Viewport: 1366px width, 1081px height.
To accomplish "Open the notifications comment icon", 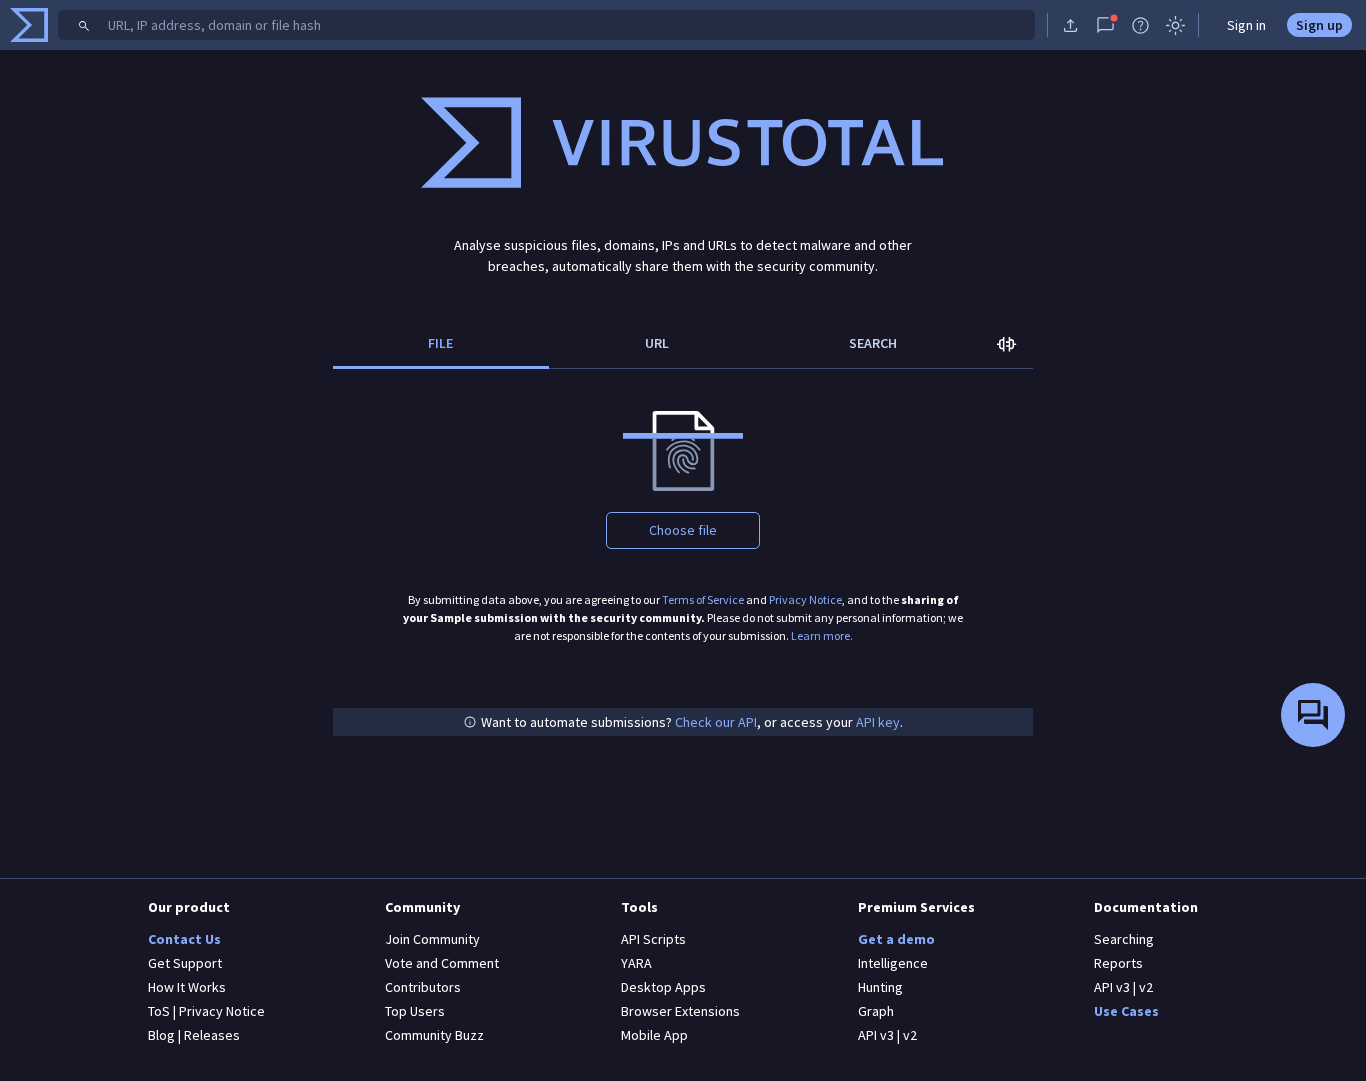I will 1105,25.
